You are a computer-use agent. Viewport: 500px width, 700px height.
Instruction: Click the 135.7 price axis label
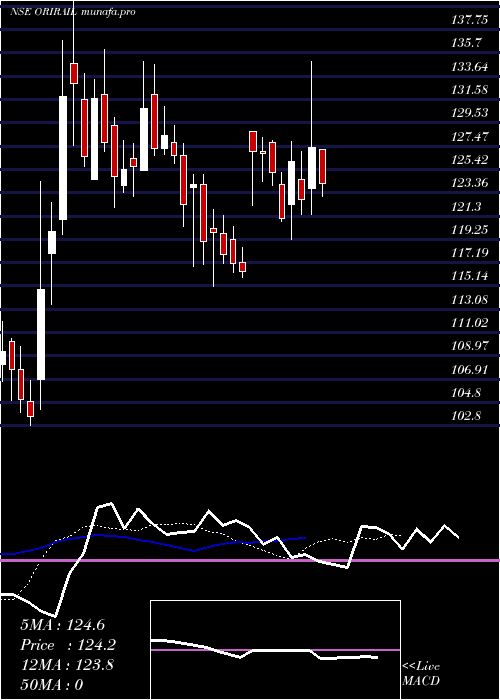(x=467, y=43)
